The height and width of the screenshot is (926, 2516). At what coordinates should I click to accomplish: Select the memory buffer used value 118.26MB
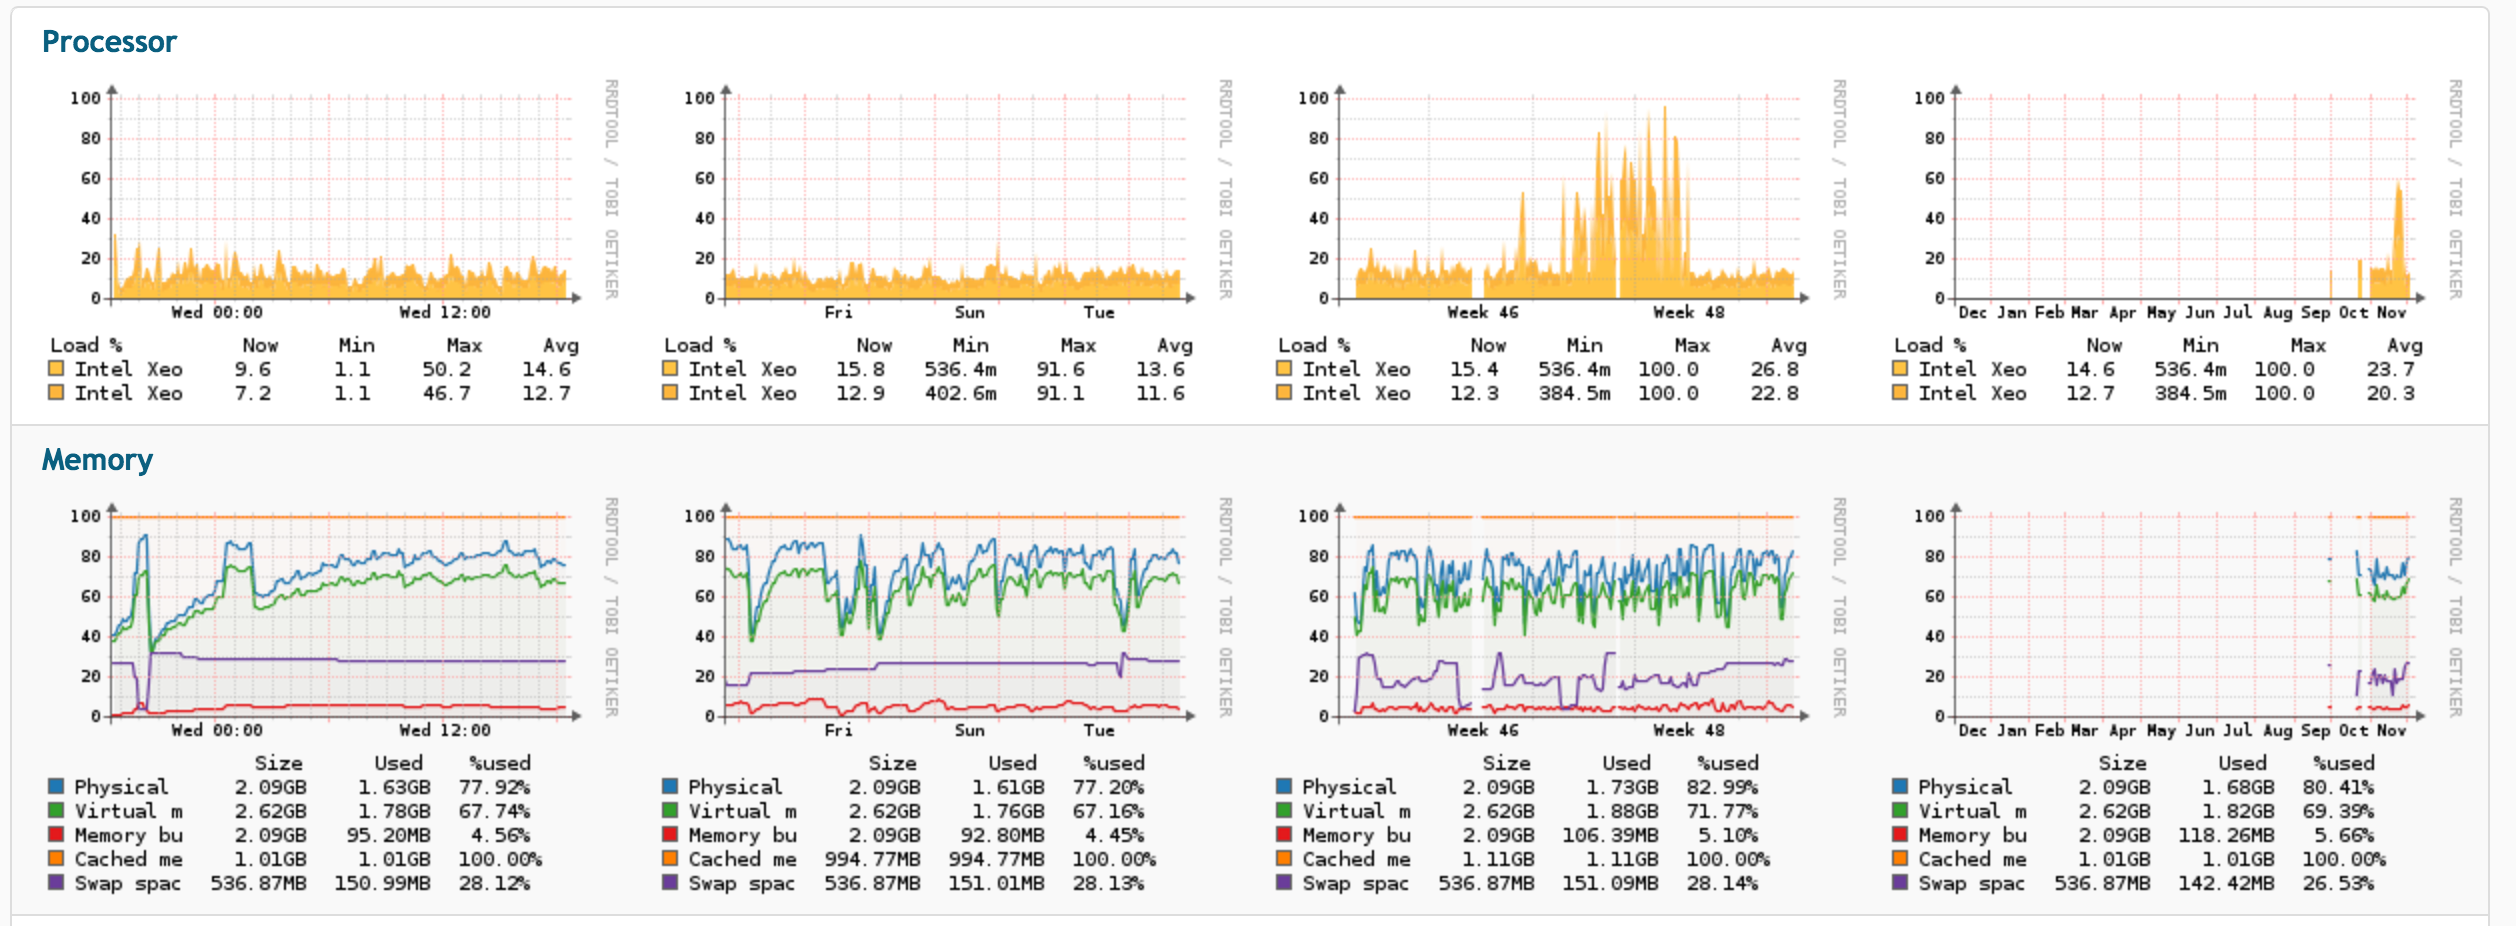coord(2226,835)
